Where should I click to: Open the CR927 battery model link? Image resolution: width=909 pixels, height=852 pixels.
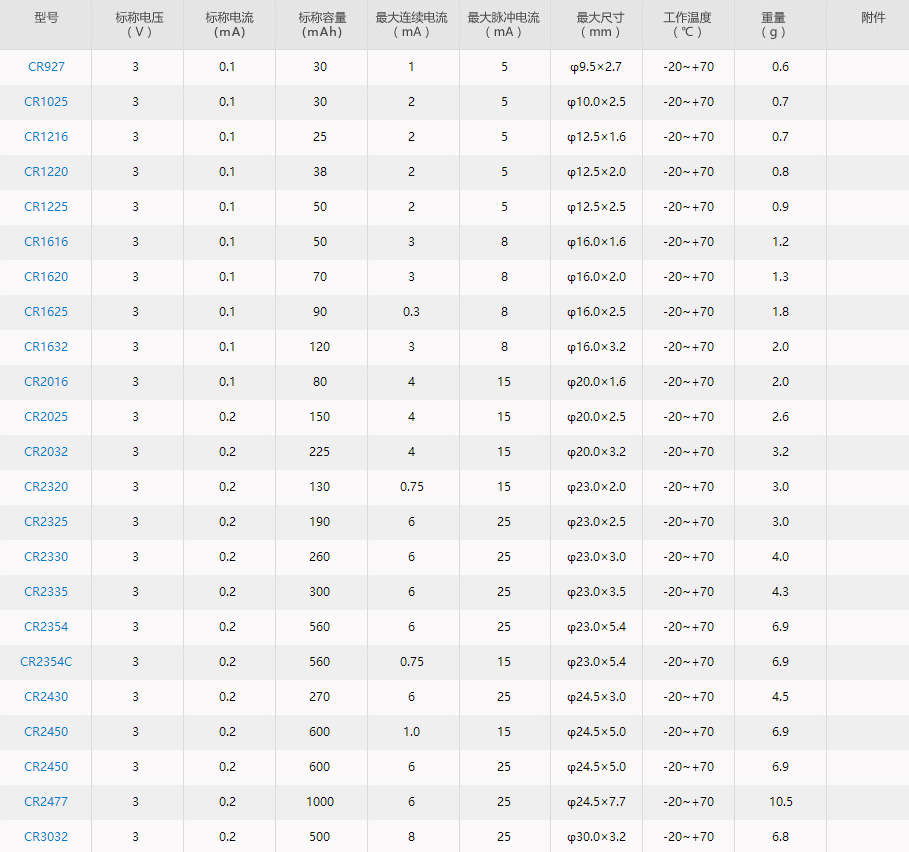coord(46,67)
